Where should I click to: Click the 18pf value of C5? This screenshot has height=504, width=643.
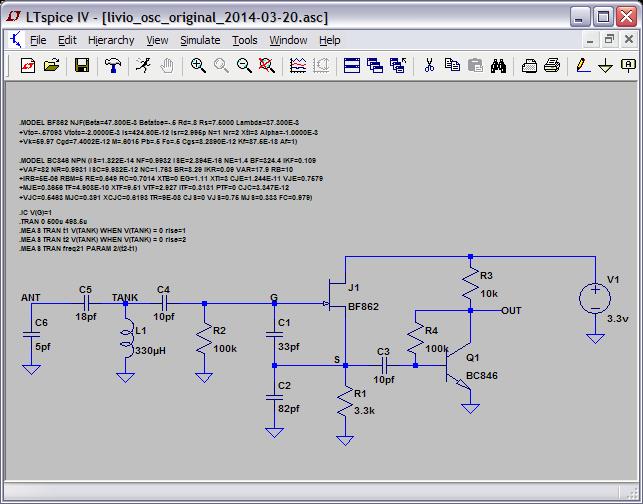(x=86, y=317)
